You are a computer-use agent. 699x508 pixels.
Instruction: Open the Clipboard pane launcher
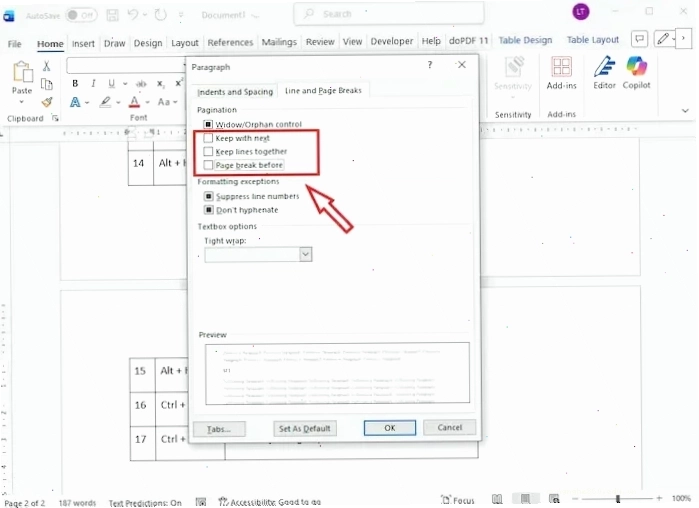click(55, 118)
